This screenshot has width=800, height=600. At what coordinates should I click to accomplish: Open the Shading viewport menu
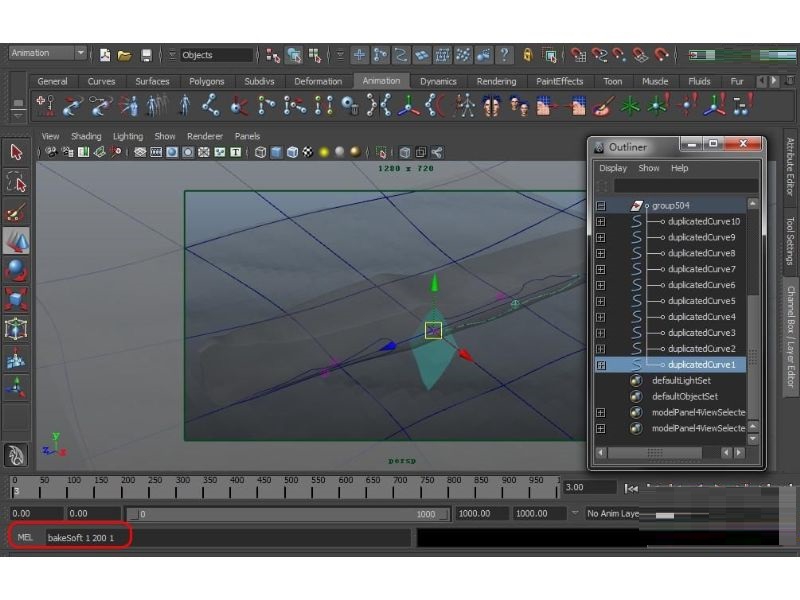[86, 136]
